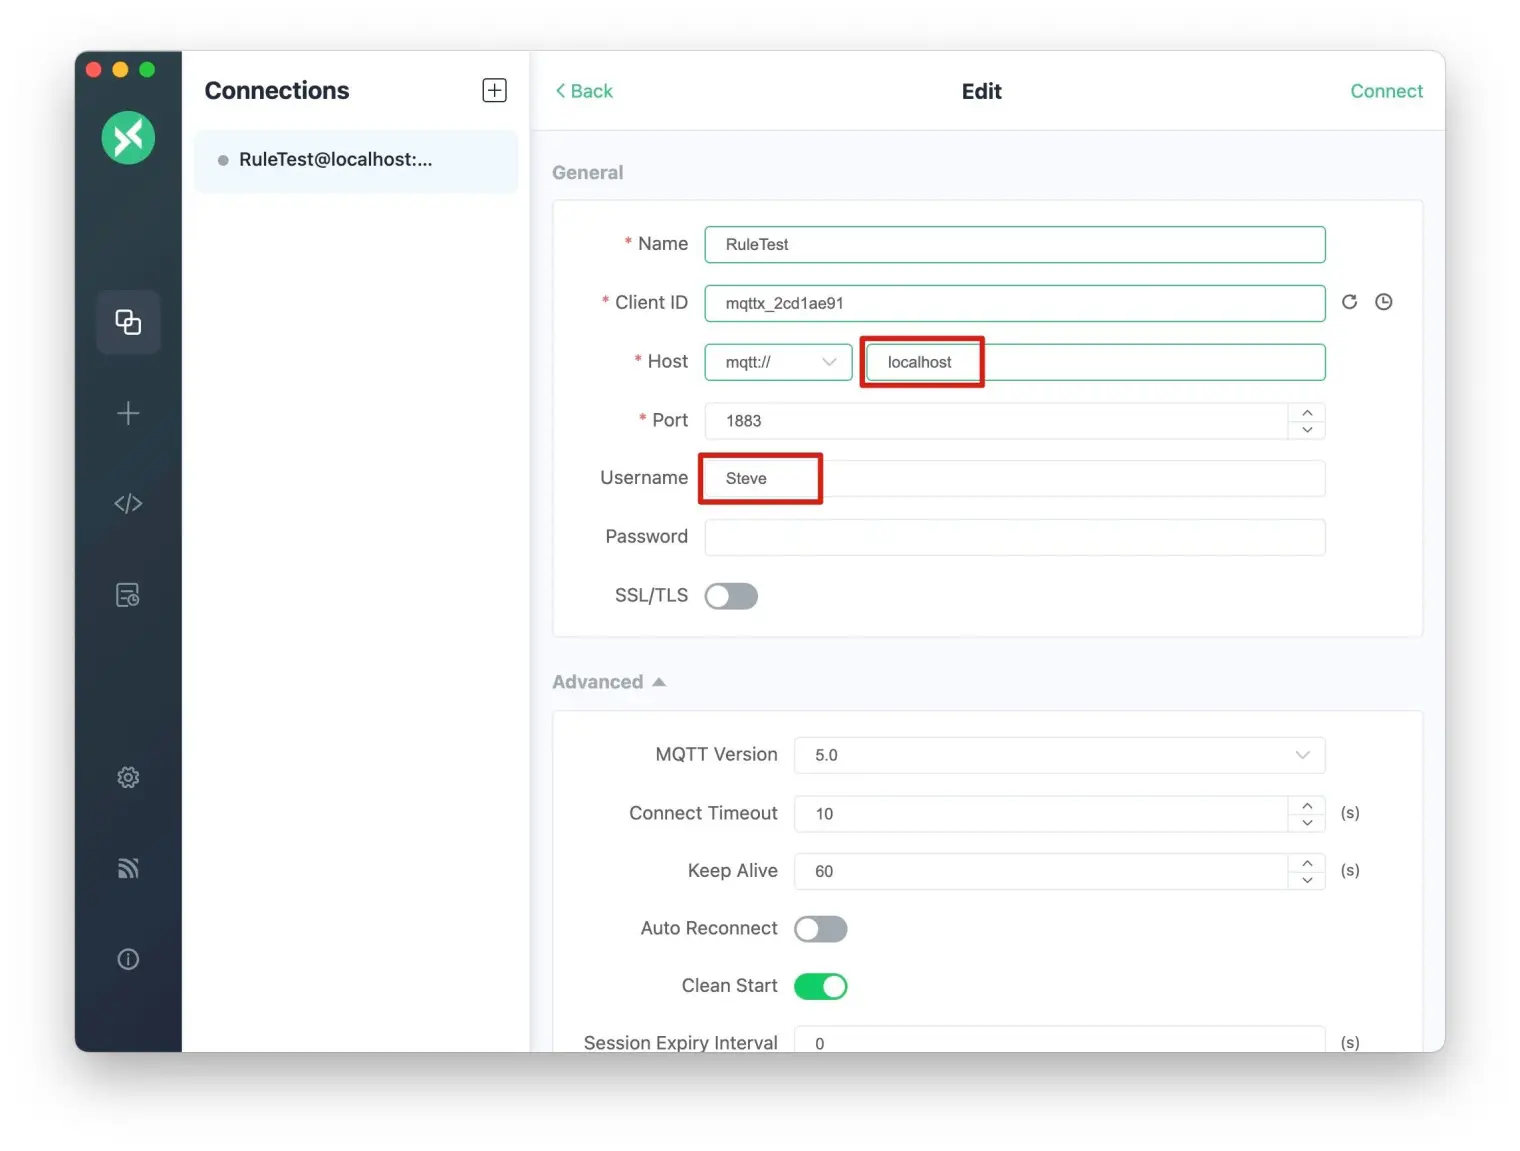Open the About page via the info icon
1520x1151 pixels.
click(127, 958)
